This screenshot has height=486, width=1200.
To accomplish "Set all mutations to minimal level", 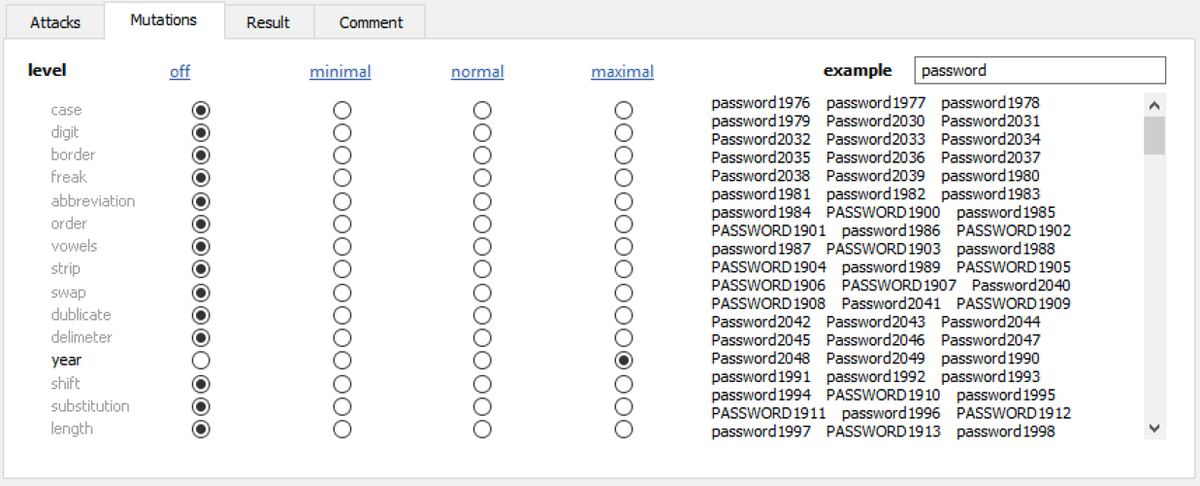I will (340, 72).
